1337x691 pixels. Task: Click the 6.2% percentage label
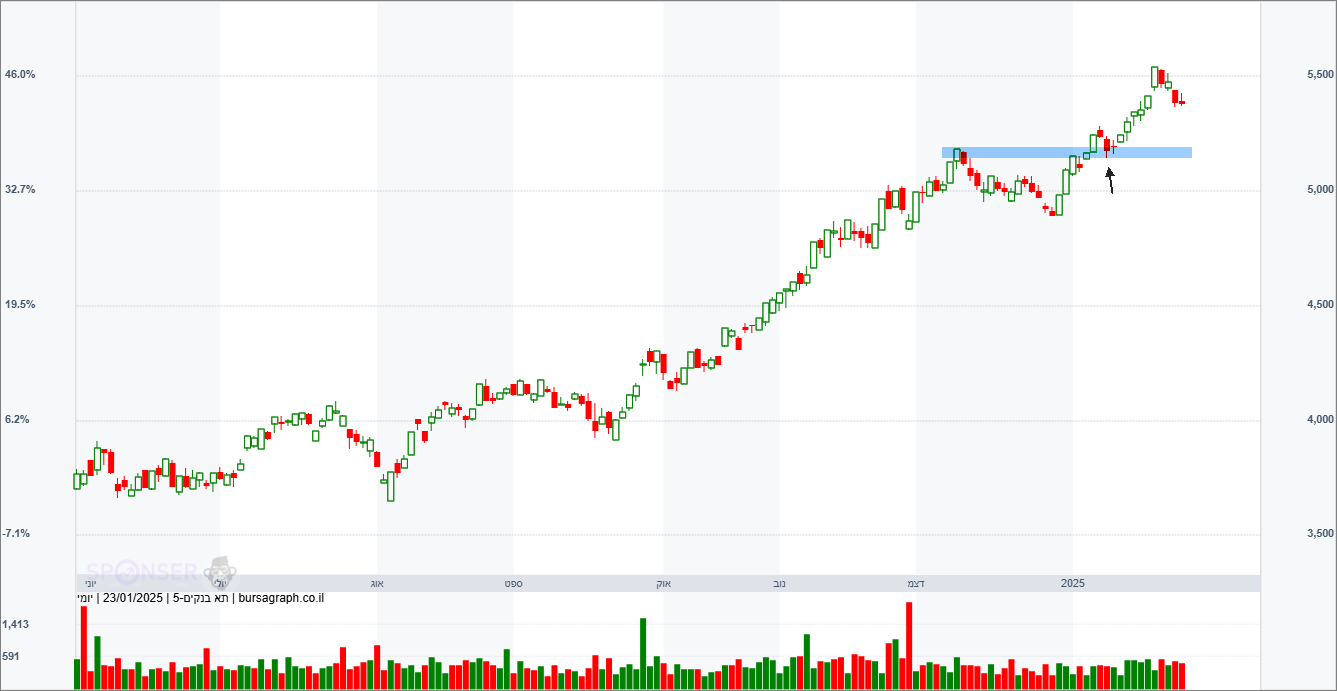click(17, 420)
